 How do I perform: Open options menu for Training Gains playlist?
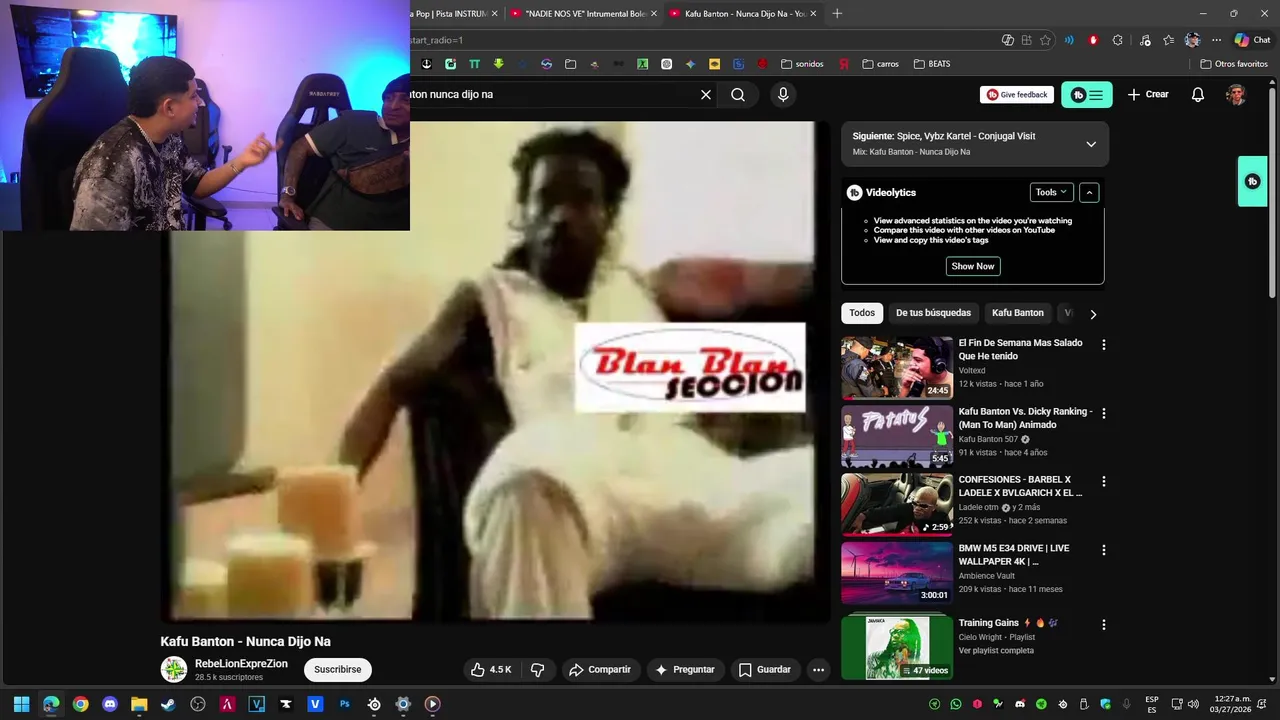pos(1104,625)
